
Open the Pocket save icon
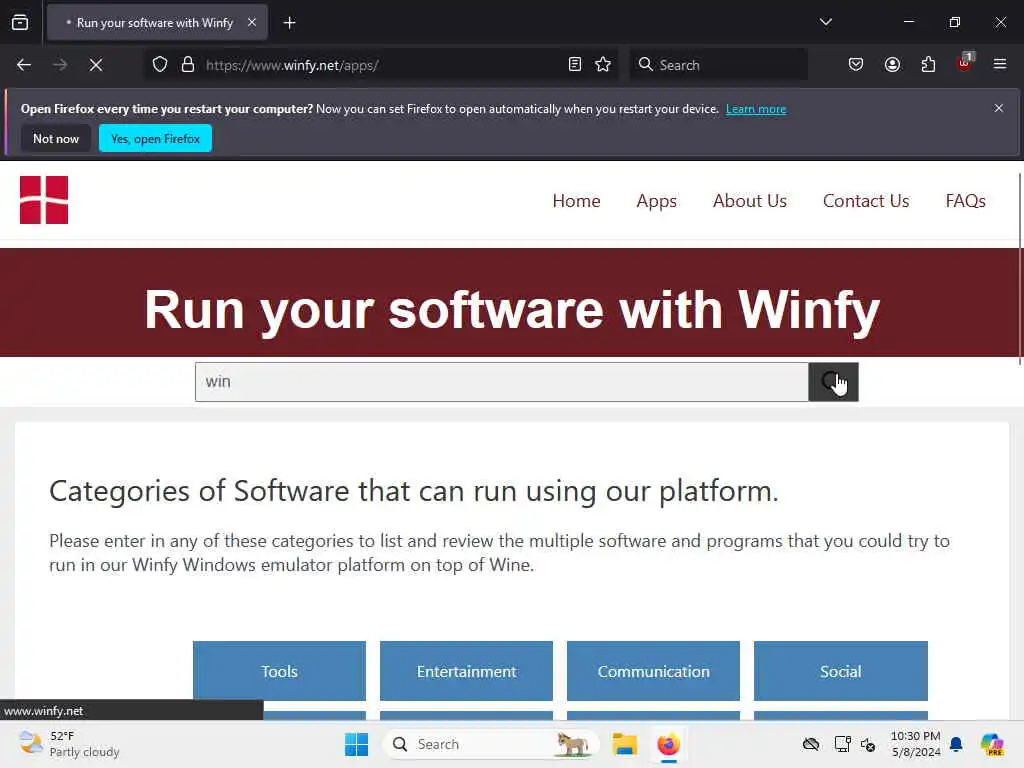click(856, 65)
